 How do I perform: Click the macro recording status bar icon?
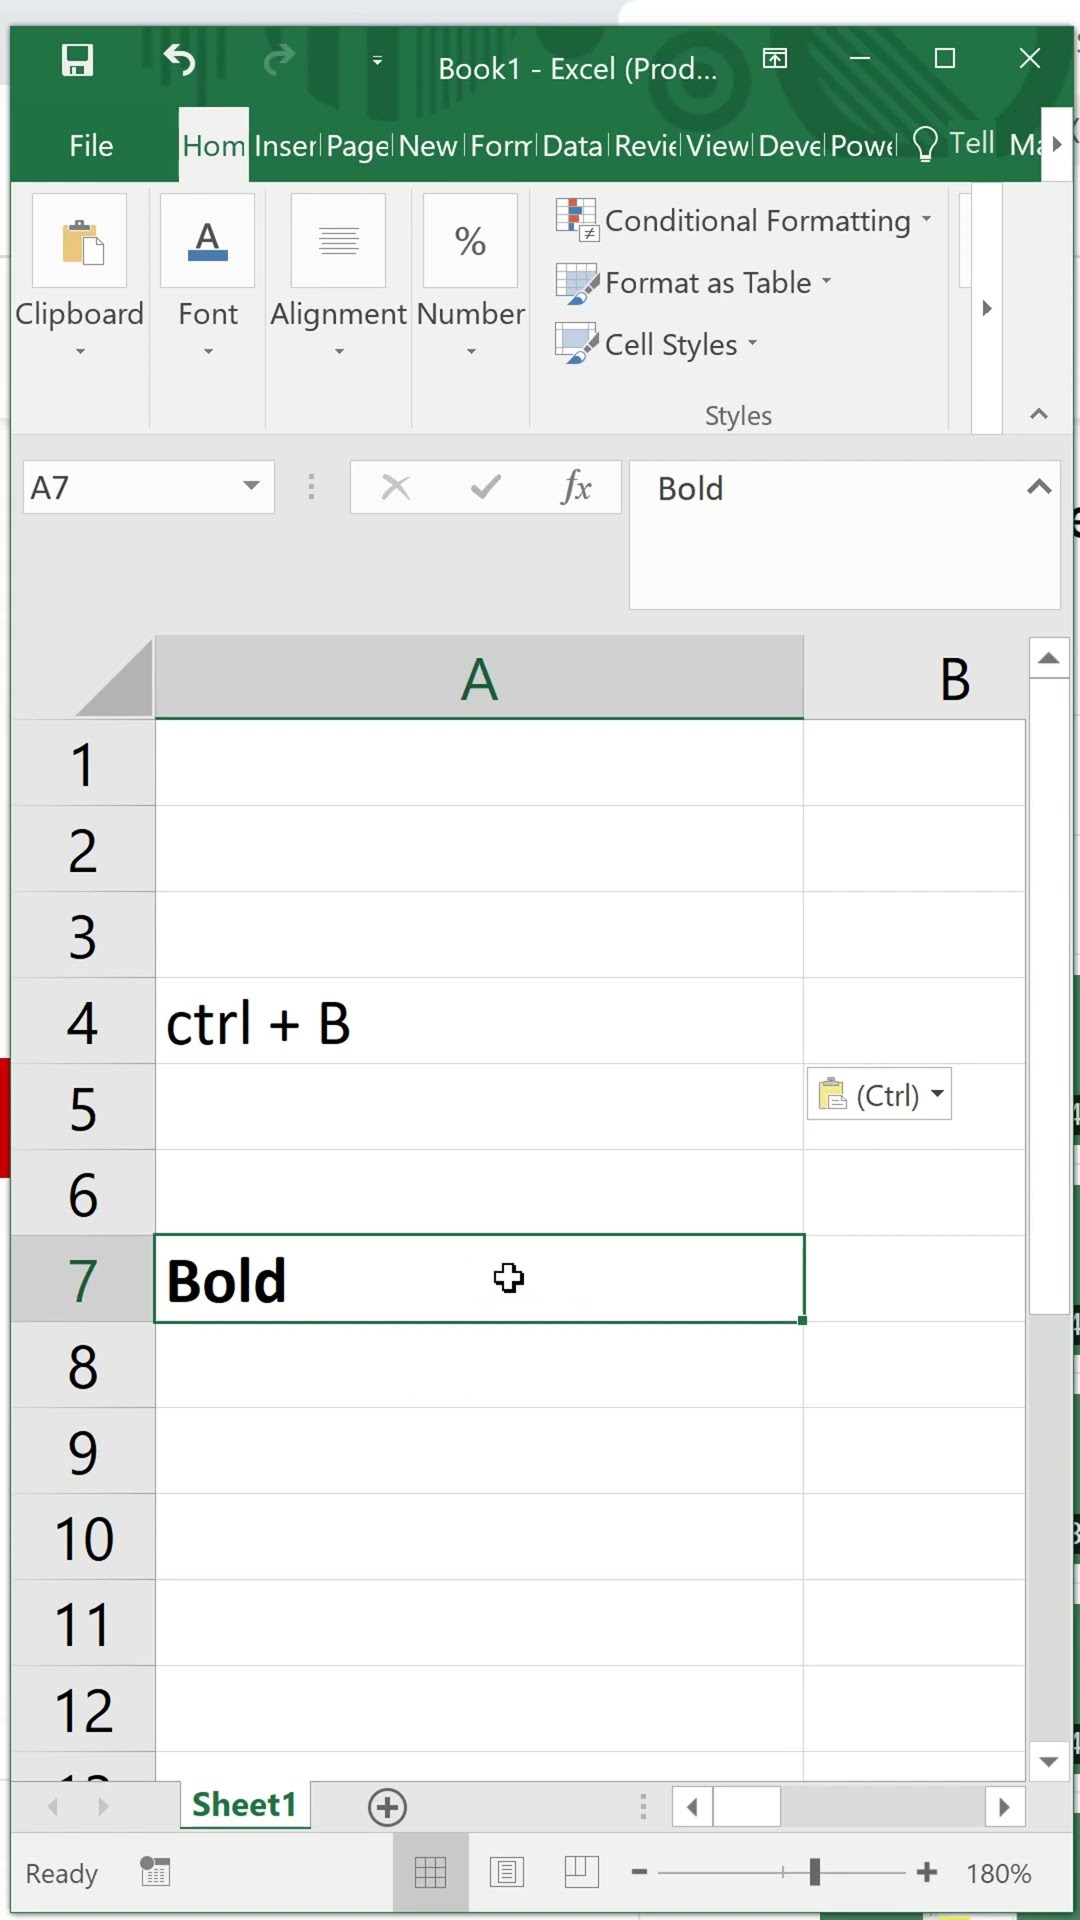pyautogui.click(x=155, y=1872)
